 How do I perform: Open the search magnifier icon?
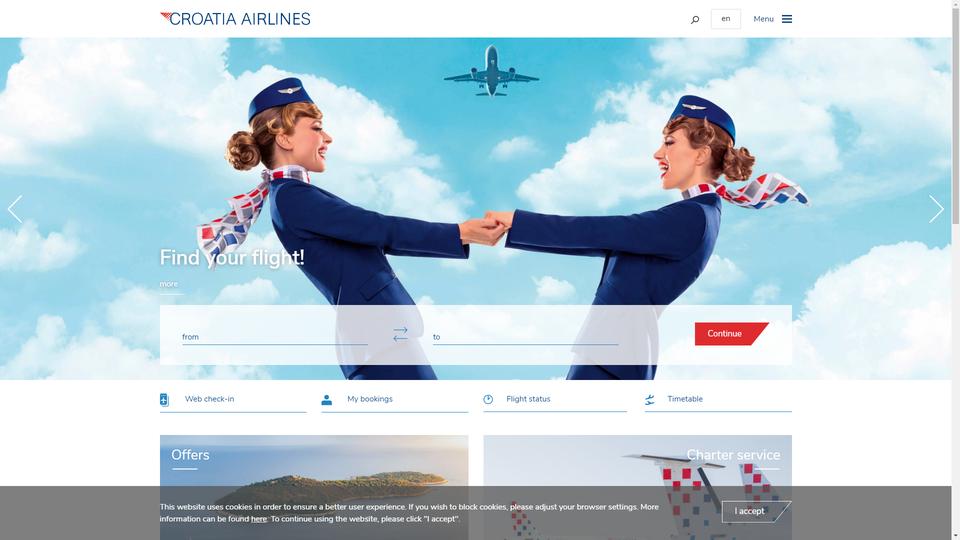(x=695, y=20)
